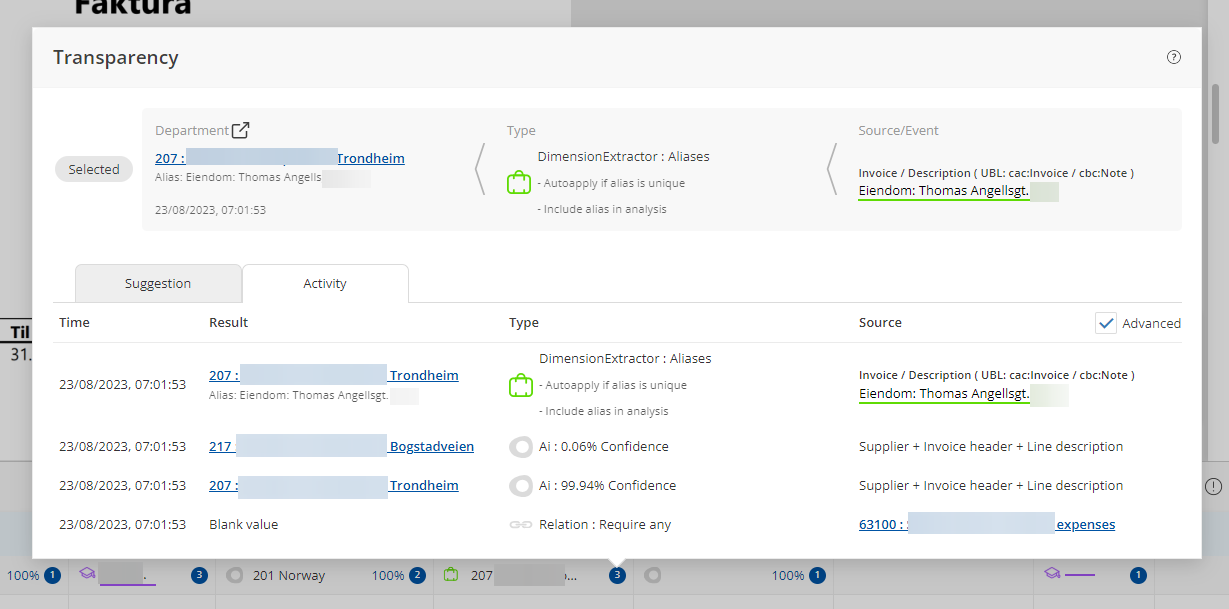
Task: Open the 207 Trondheim link under Department
Action: tap(279, 159)
